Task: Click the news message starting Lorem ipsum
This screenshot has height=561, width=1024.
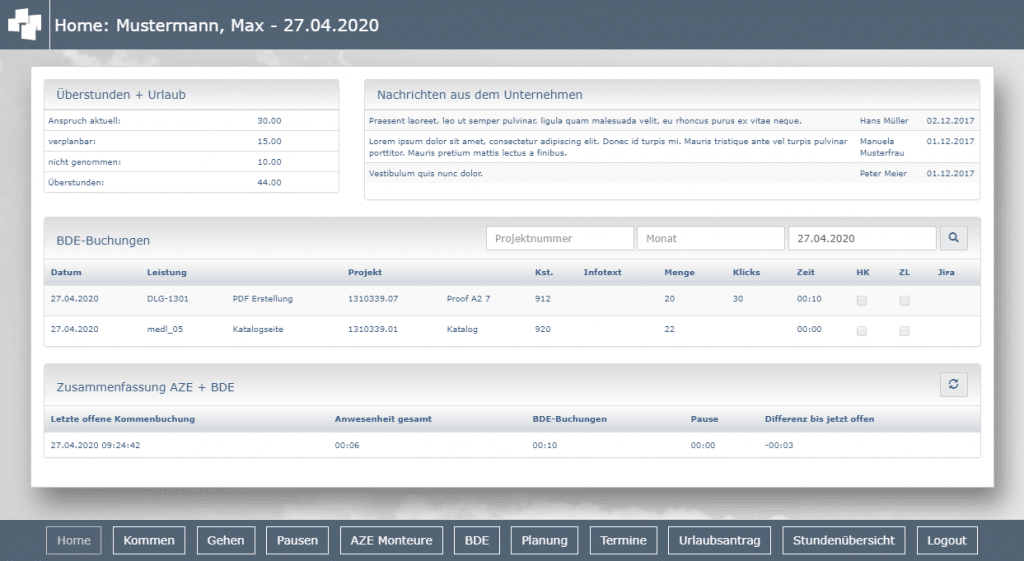Action: coord(608,147)
